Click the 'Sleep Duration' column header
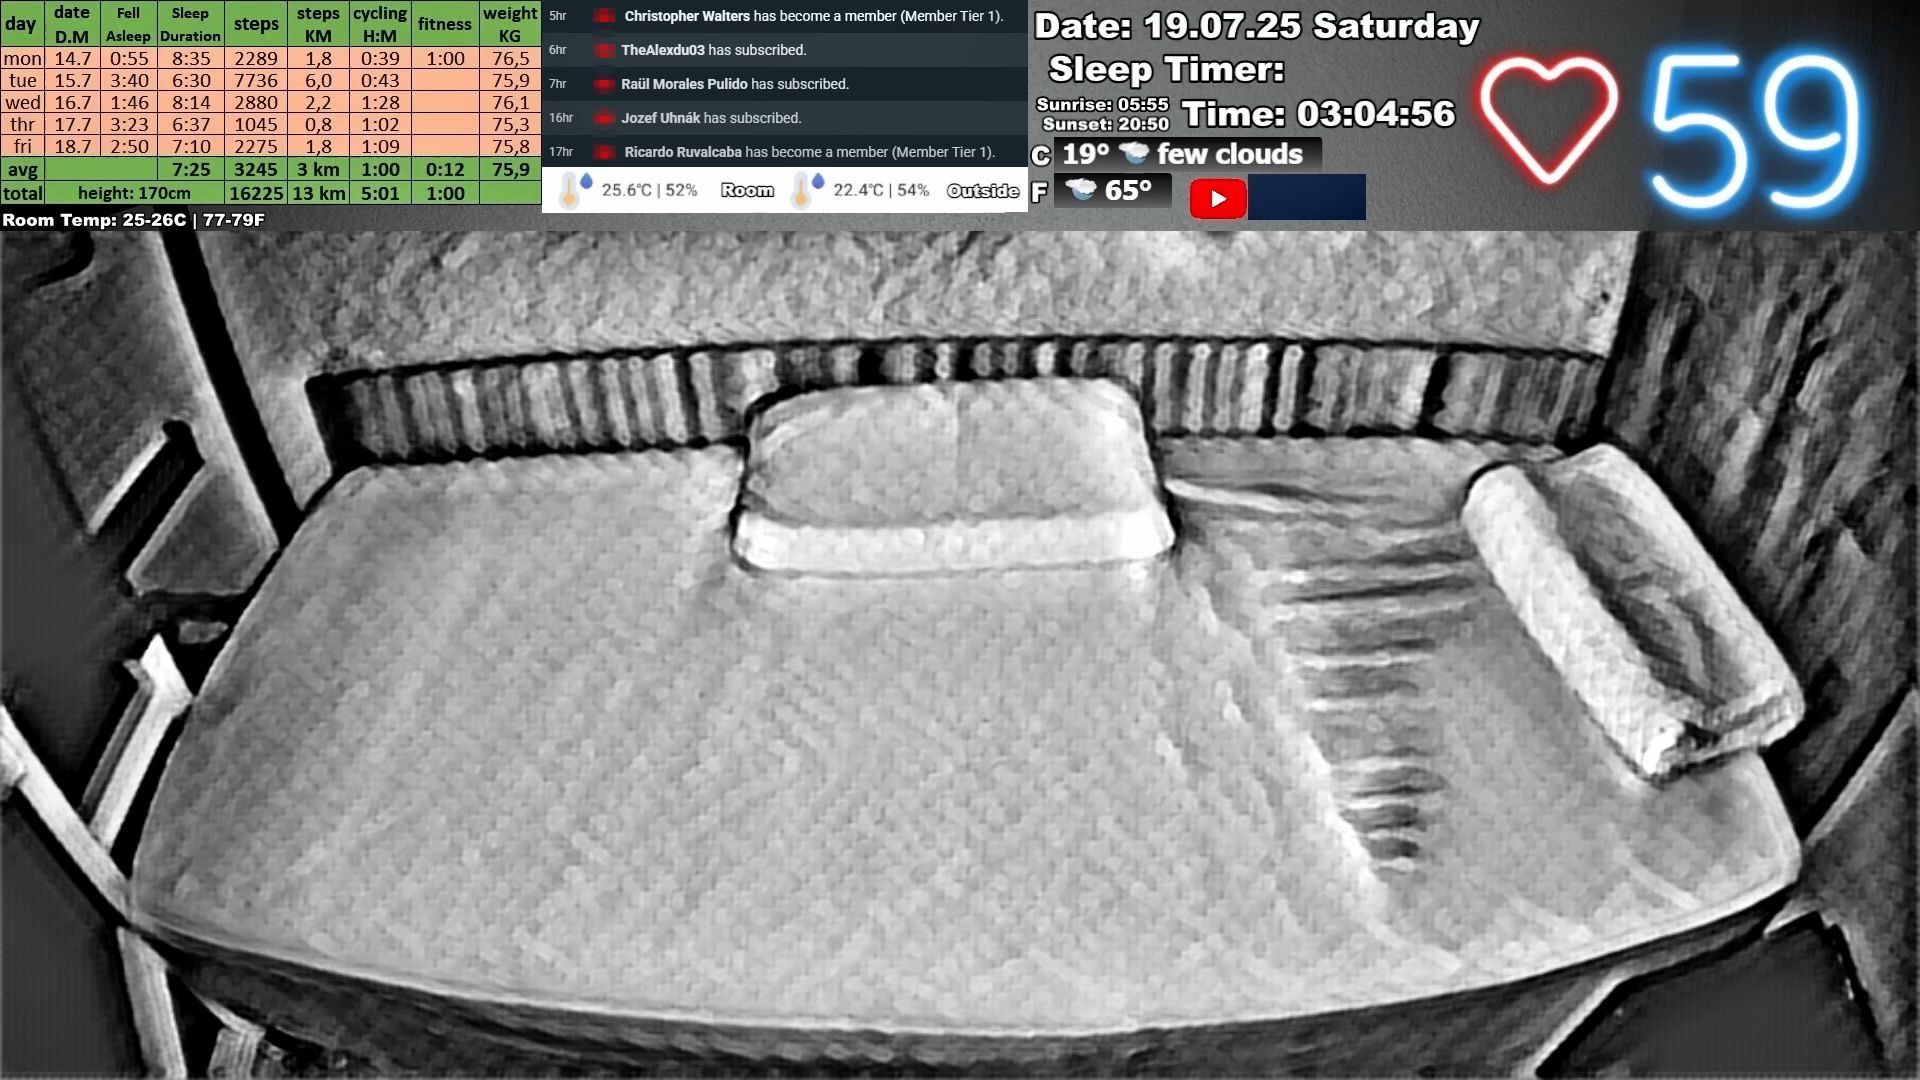 click(190, 24)
